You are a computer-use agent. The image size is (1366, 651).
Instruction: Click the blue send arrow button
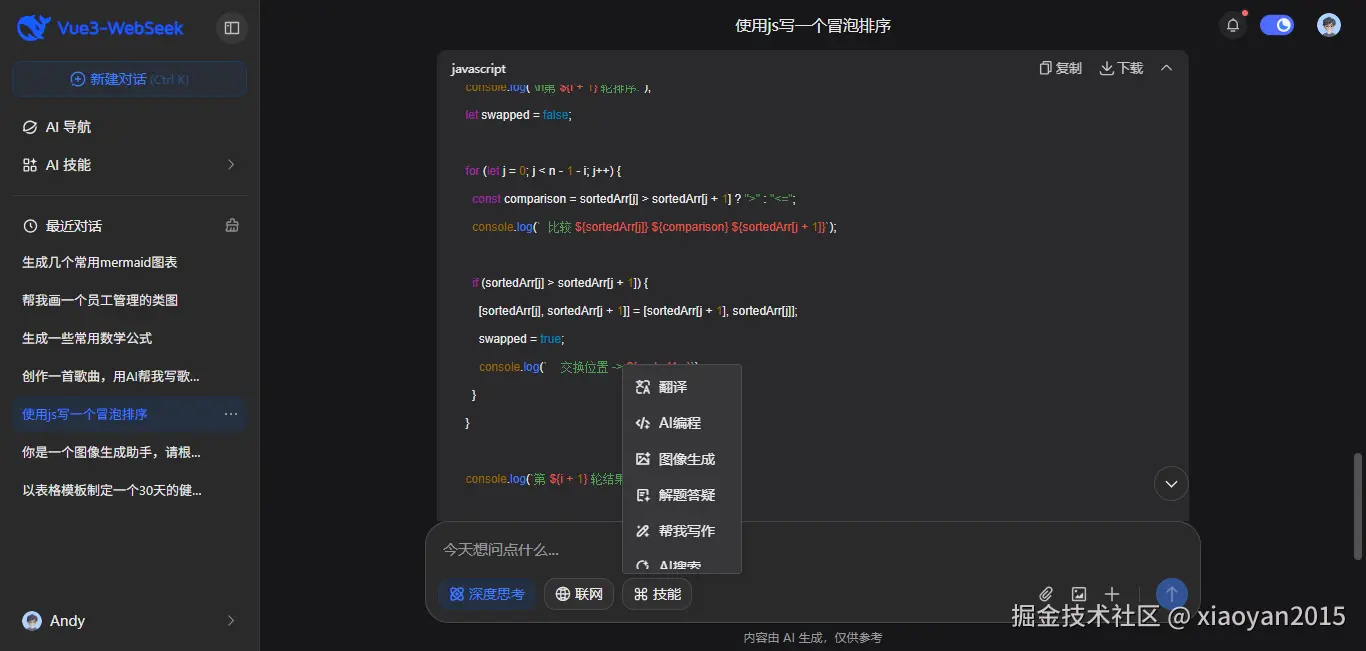point(1171,593)
